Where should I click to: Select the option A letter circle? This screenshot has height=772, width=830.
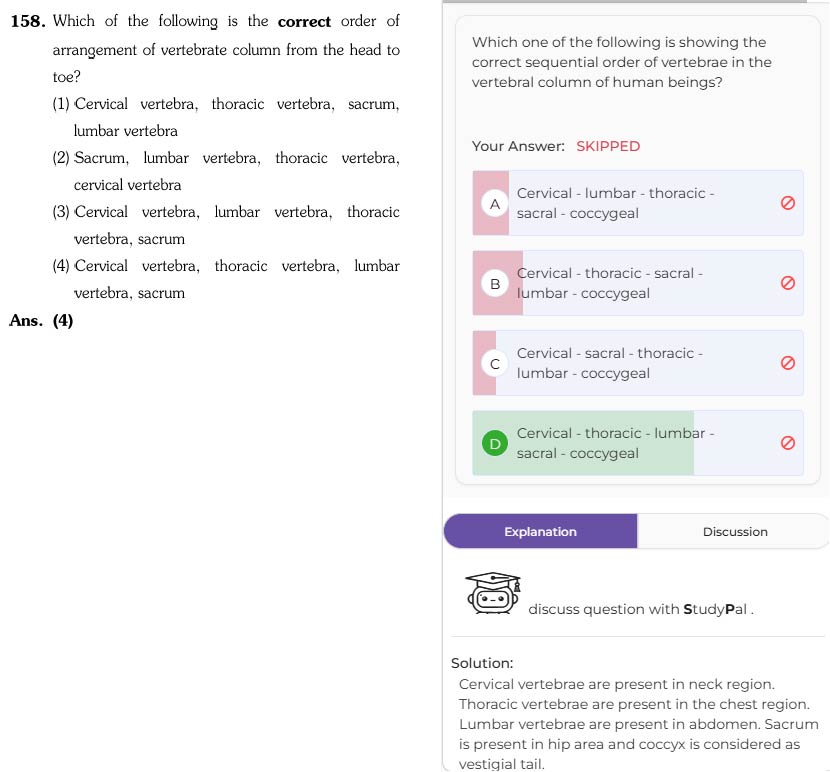pyautogui.click(x=495, y=204)
